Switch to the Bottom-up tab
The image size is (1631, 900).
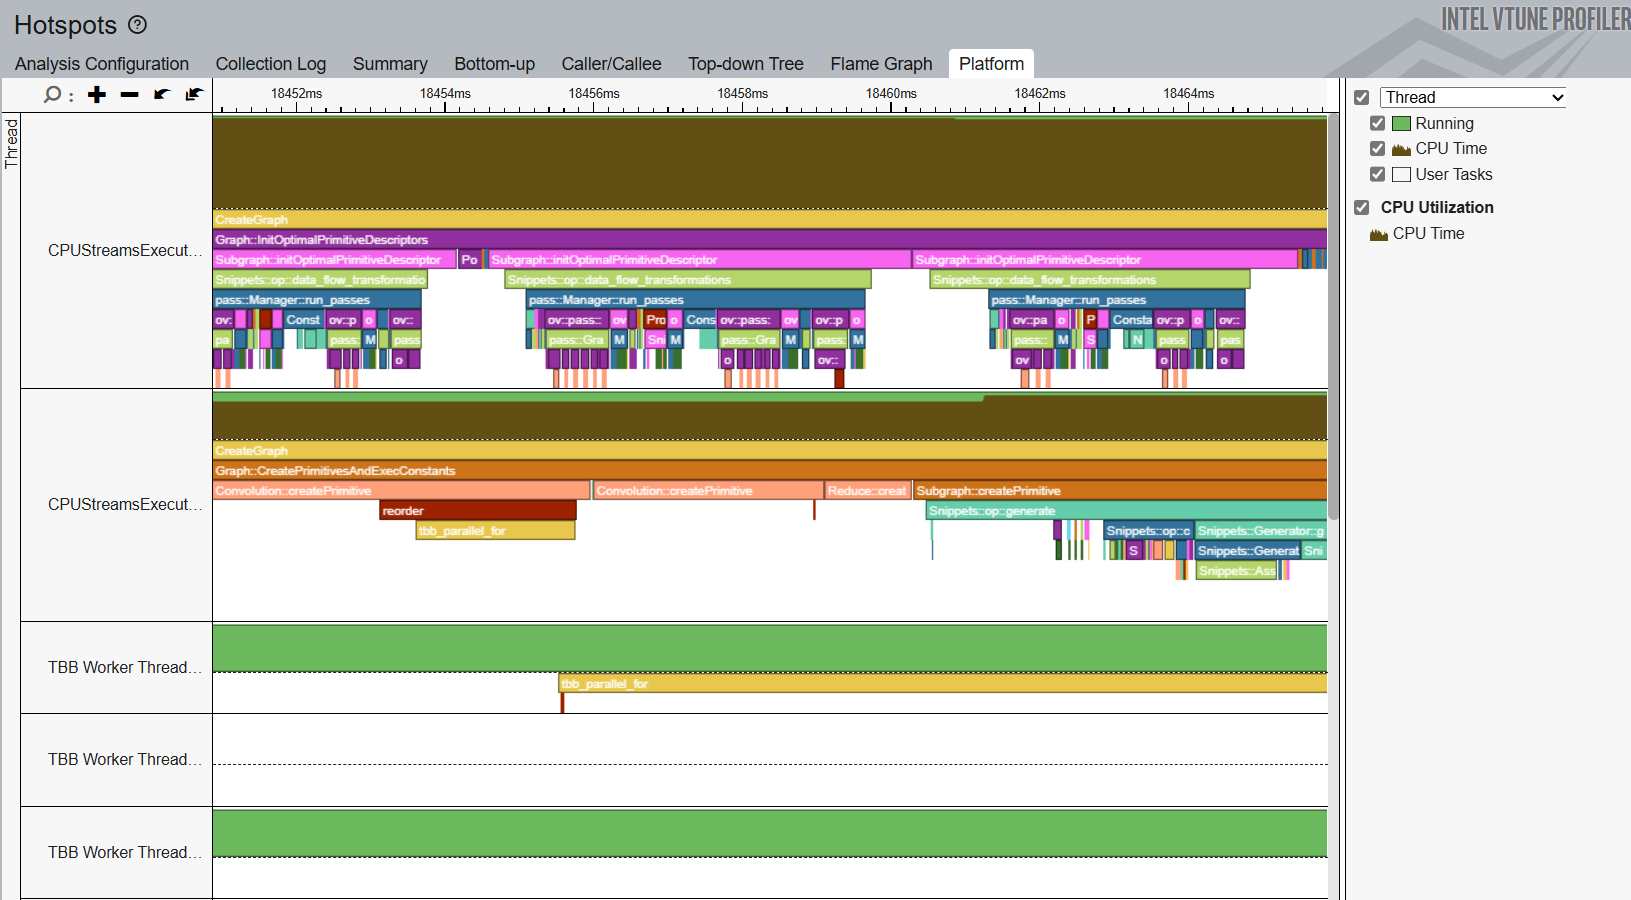point(494,64)
